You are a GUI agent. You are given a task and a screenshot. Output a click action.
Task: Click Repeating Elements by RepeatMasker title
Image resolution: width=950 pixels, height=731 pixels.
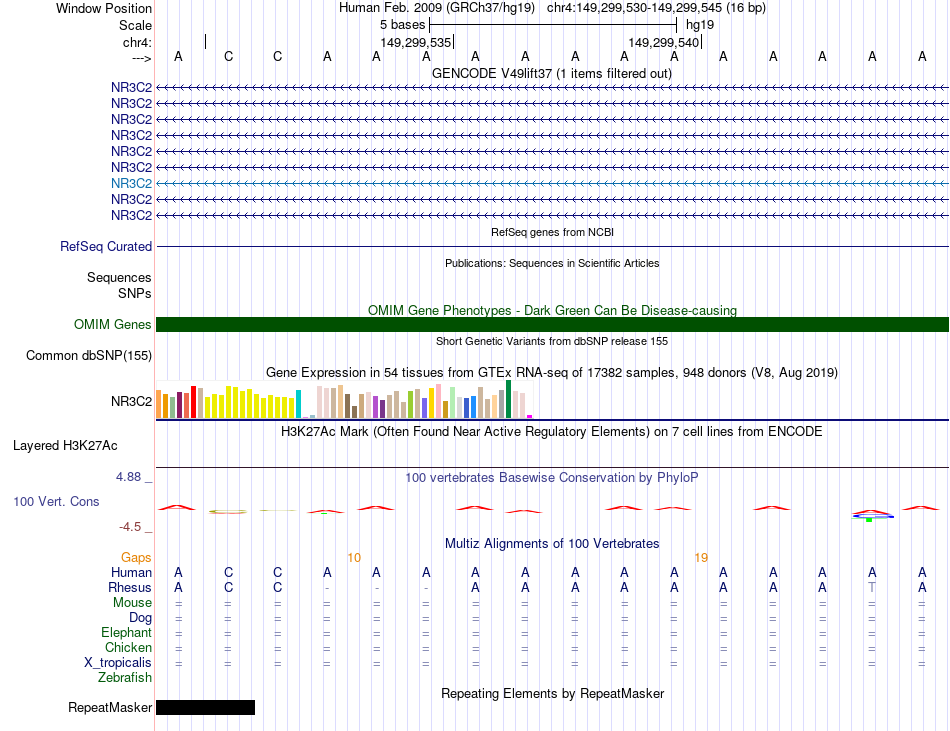[x=552, y=693]
